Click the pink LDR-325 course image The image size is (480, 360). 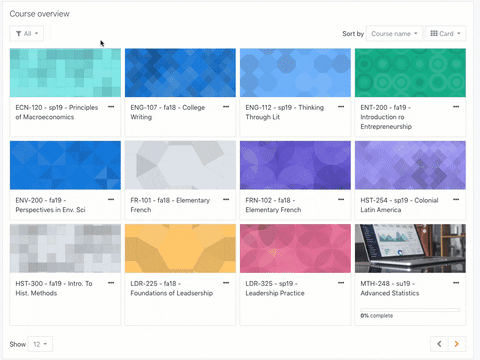pos(295,249)
